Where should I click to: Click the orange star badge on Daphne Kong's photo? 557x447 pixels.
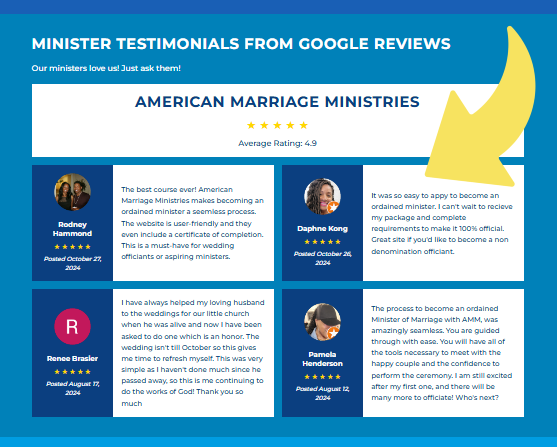tap(333, 207)
